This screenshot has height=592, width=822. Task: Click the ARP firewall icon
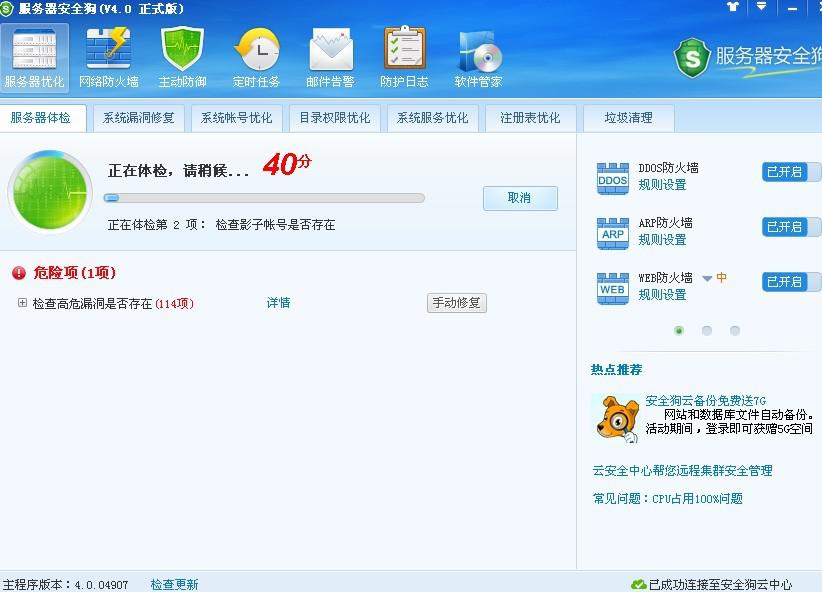point(612,233)
